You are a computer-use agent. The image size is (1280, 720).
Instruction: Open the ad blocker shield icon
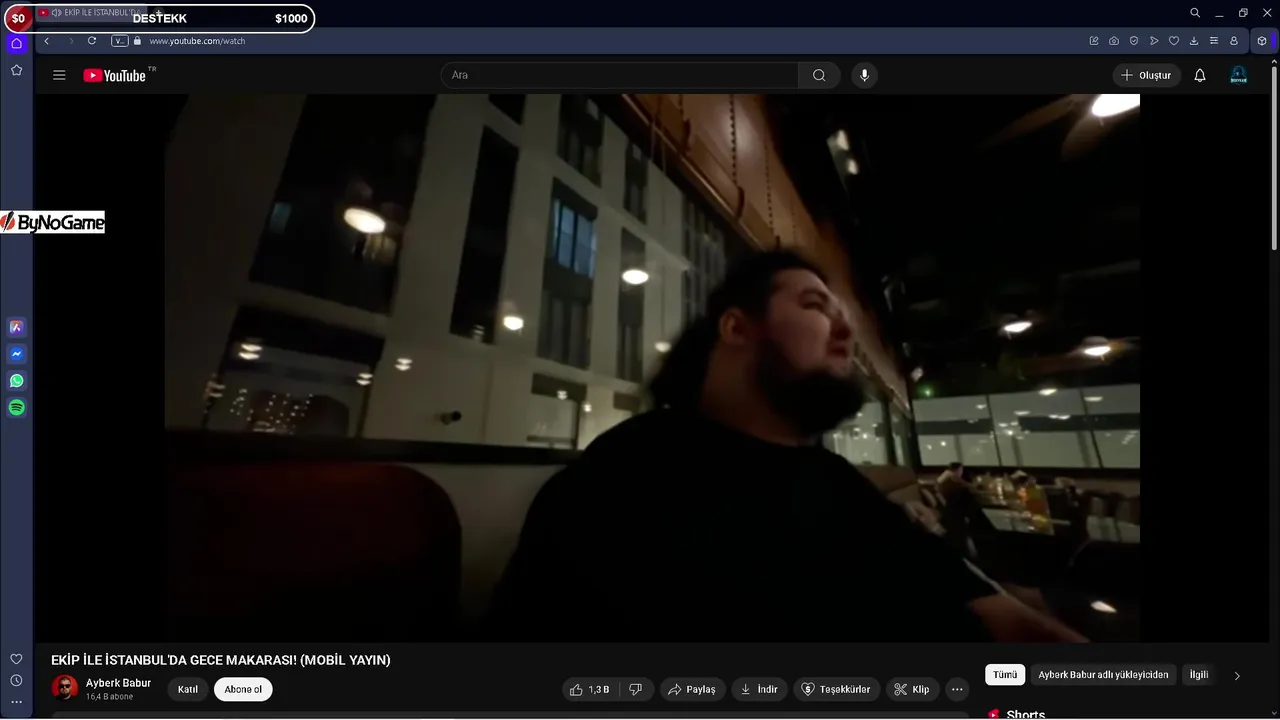pyautogui.click(x=1134, y=41)
